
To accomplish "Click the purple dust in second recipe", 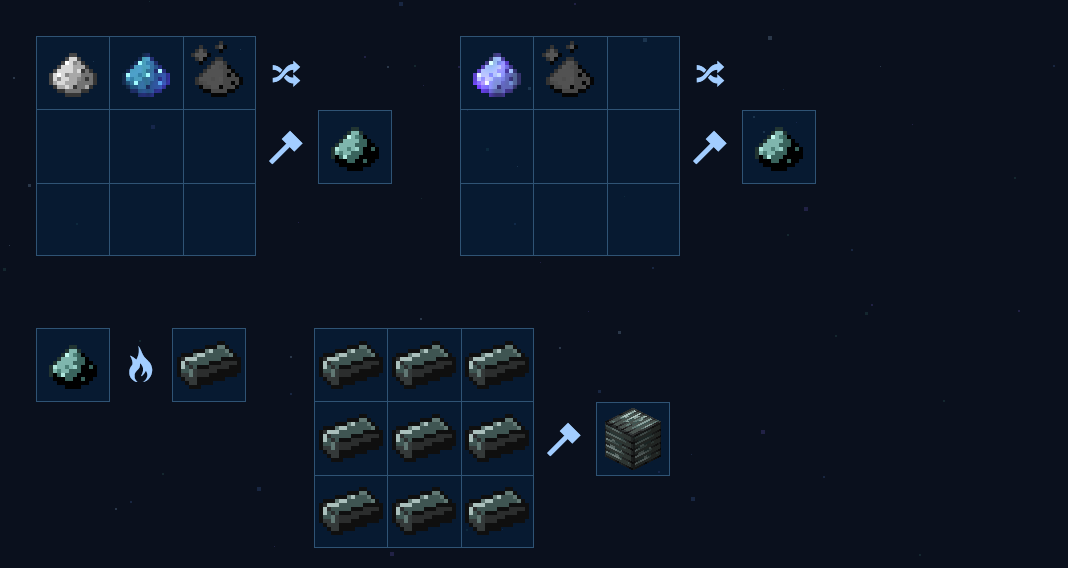I will [x=497, y=74].
